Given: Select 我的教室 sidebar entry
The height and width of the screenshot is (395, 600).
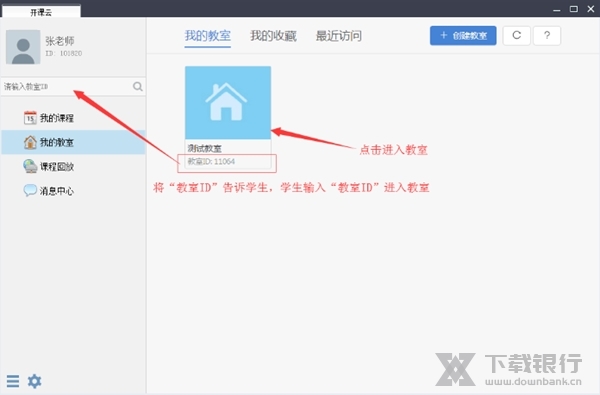Looking at the screenshot, I should (73, 142).
